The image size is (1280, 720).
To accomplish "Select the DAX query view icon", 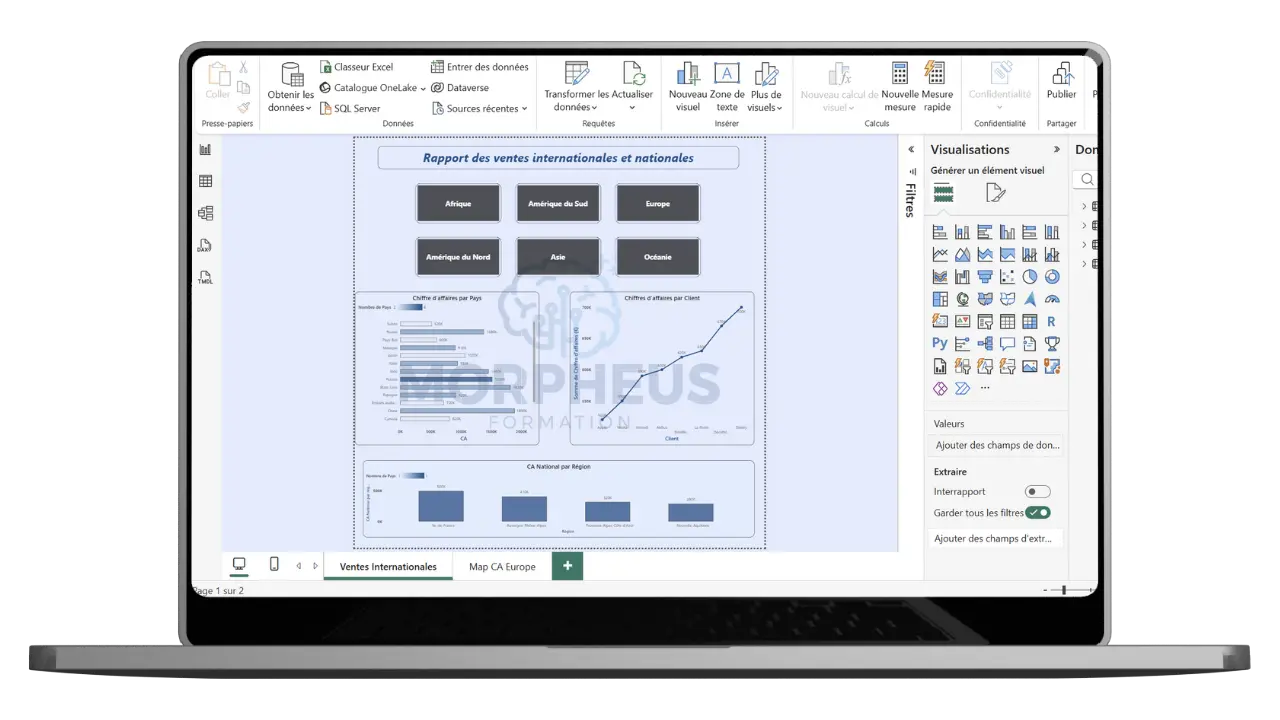I will (x=205, y=246).
